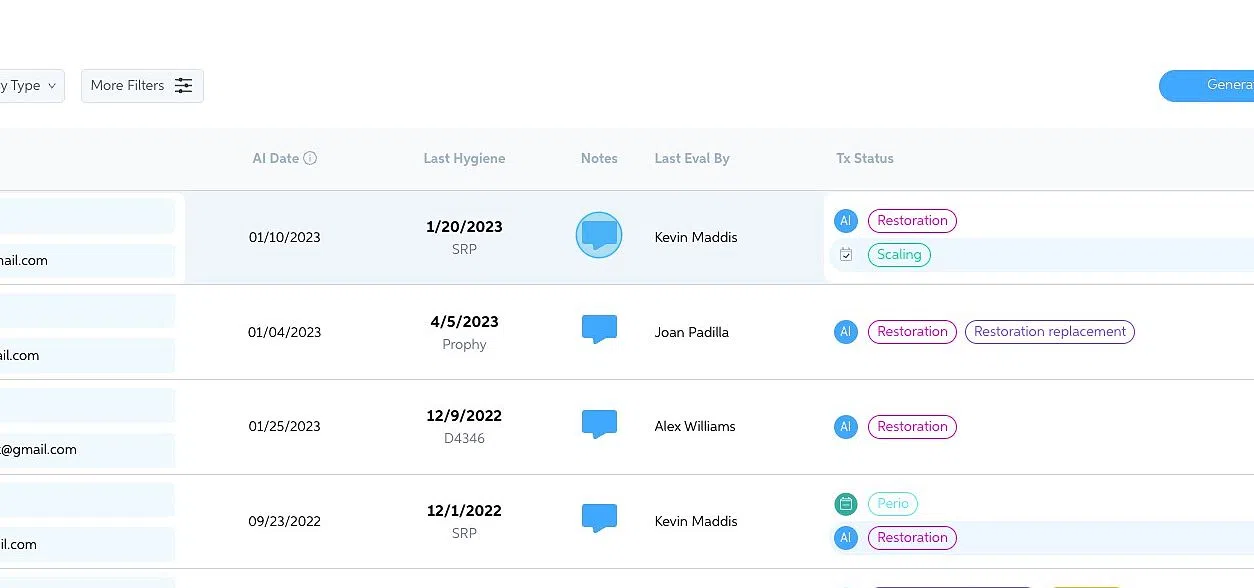Click AI date 01/04/2023
This screenshot has height=588, width=1254.
[x=285, y=332]
